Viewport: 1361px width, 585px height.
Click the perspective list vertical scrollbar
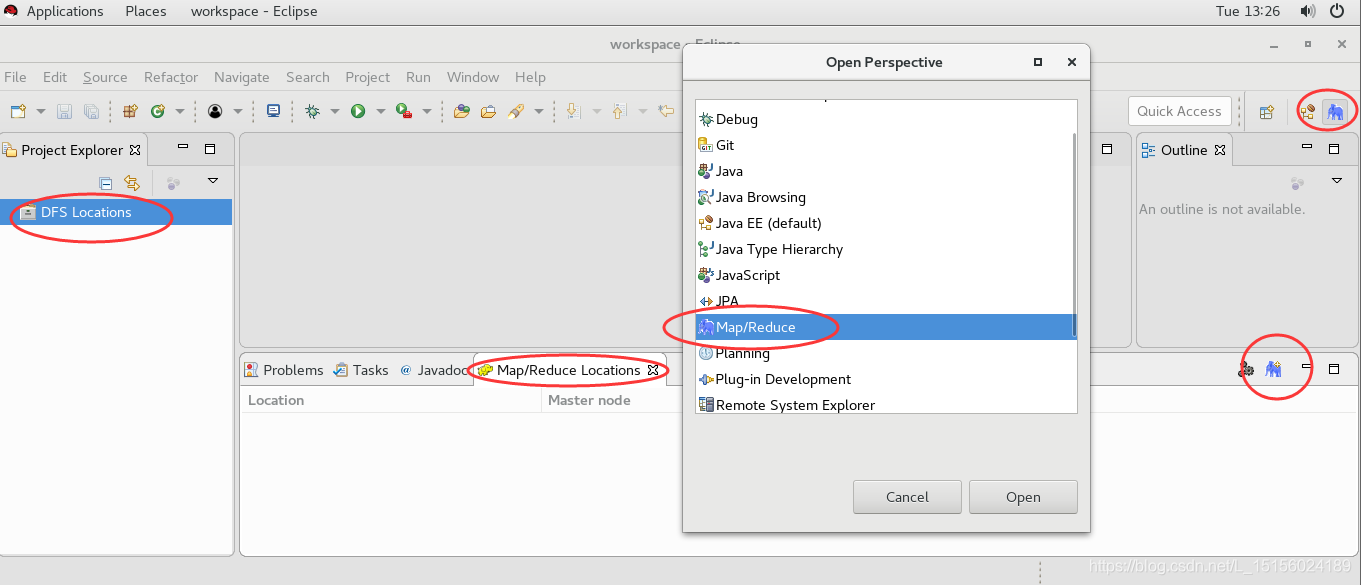point(1074,235)
